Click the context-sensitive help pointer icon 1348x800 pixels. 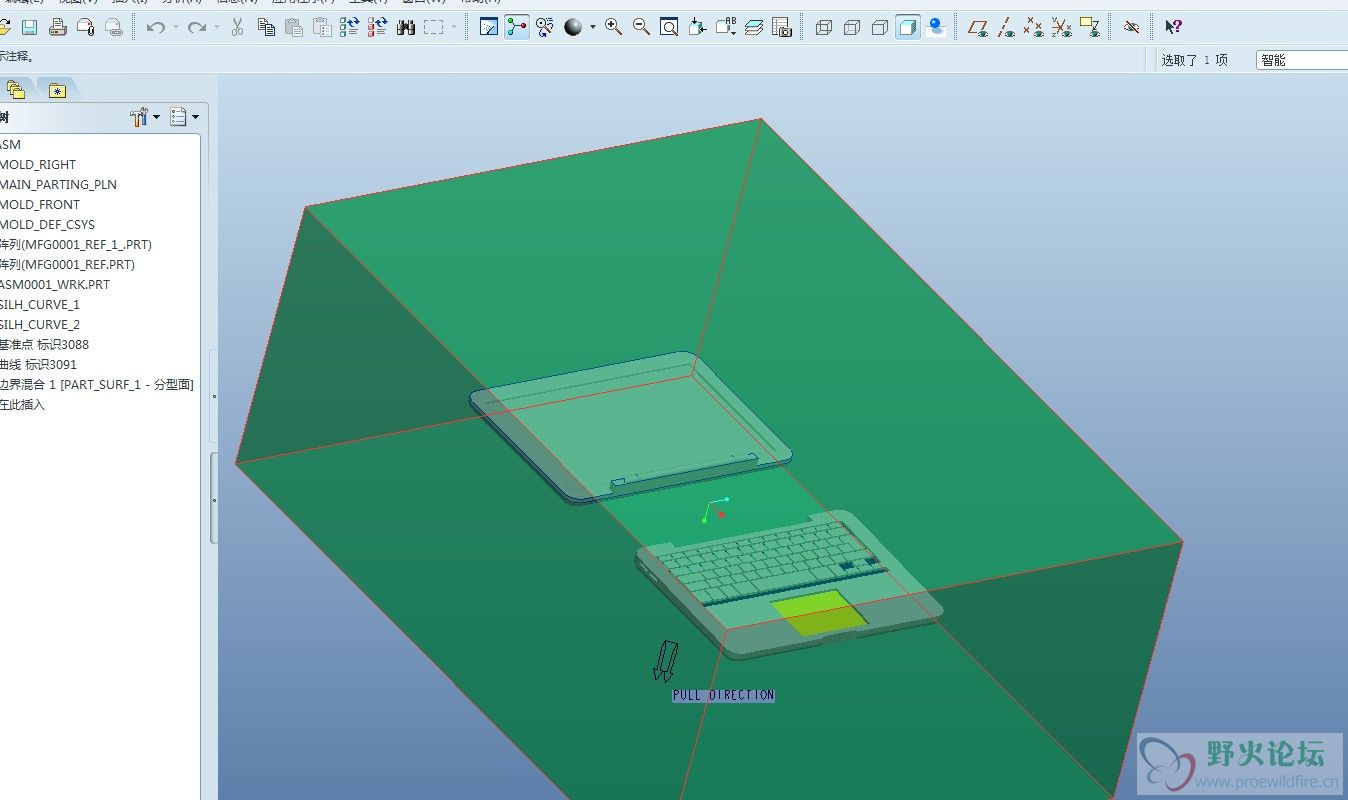click(x=1174, y=28)
